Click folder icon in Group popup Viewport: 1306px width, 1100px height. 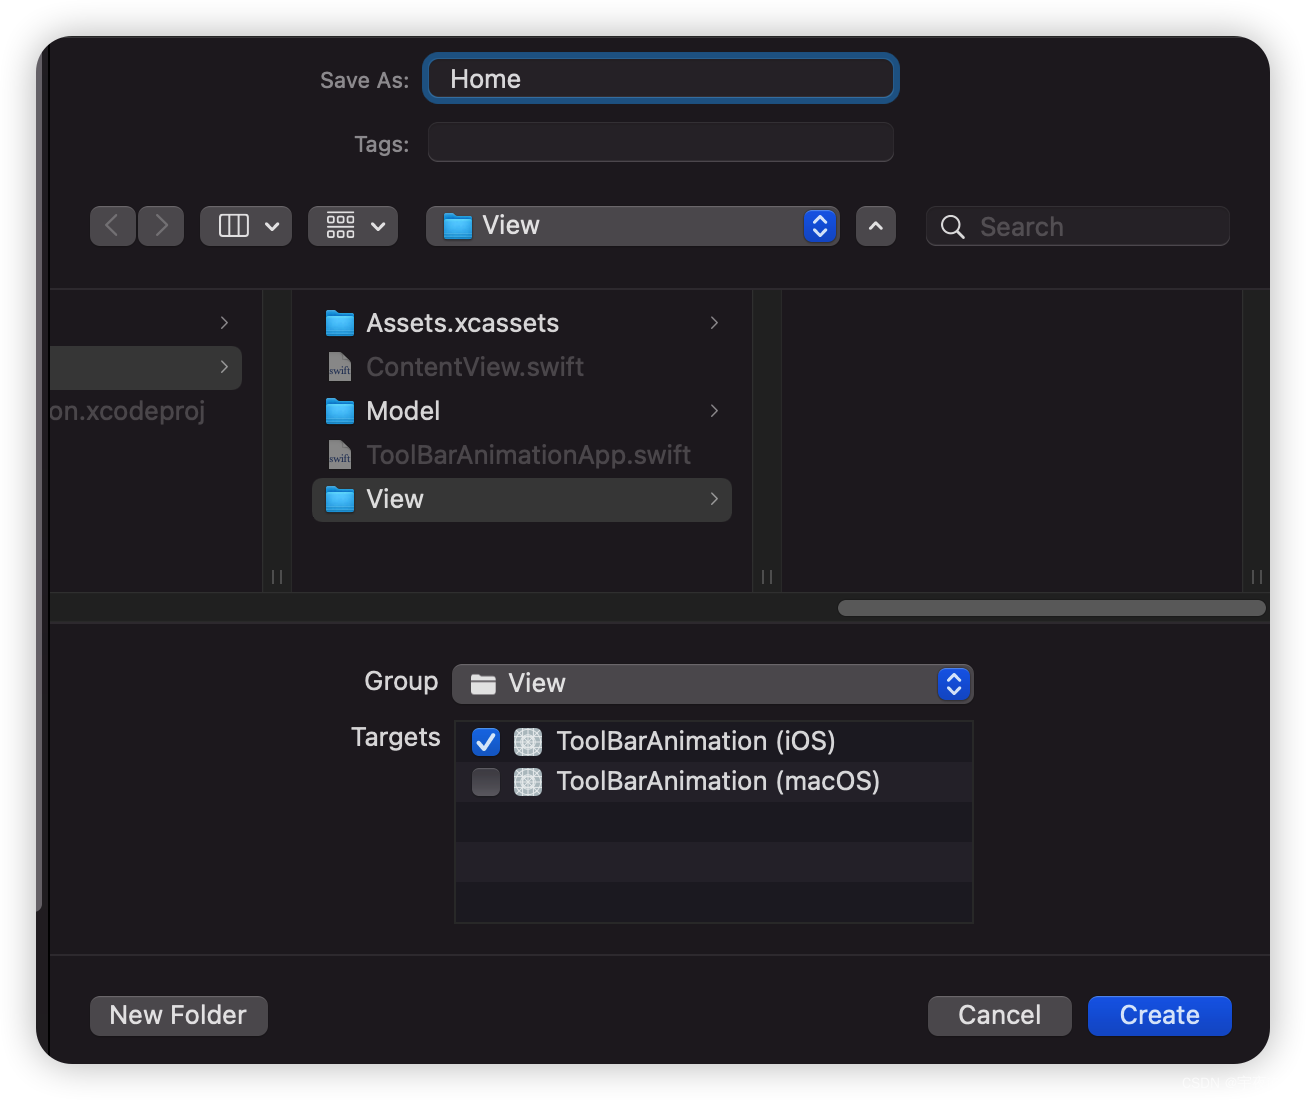pyautogui.click(x=484, y=684)
